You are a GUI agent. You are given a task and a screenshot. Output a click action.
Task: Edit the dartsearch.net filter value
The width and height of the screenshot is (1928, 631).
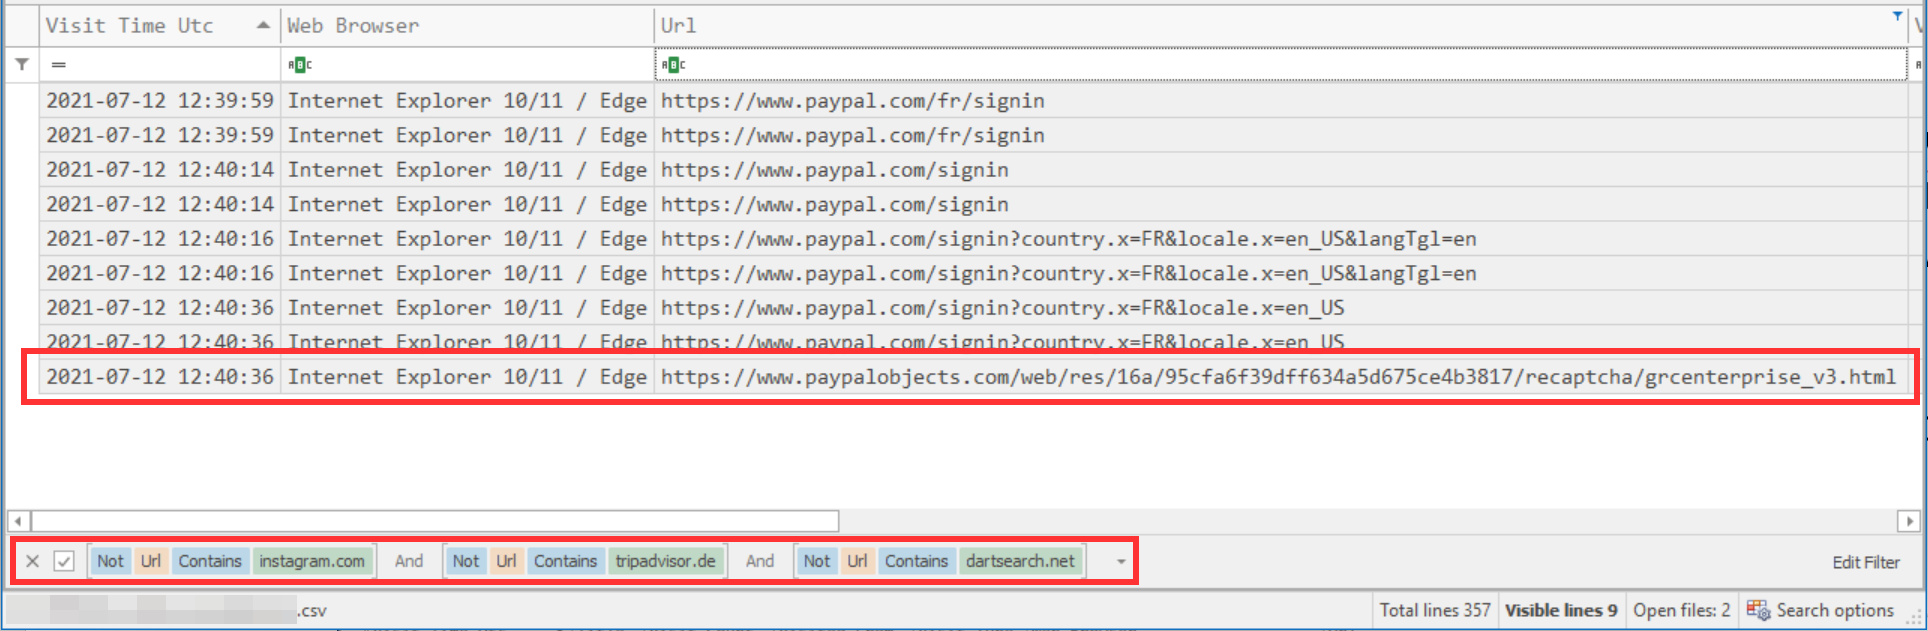tap(1021, 561)
